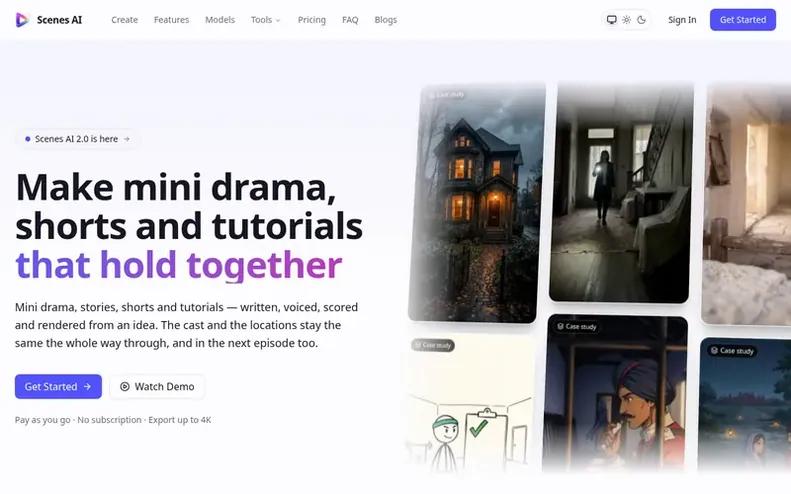This screenshot has width=791, height=494.
Task: Click the arrow icon in Scenes AI 2.0 badge
Action: (x=127, y=139)
